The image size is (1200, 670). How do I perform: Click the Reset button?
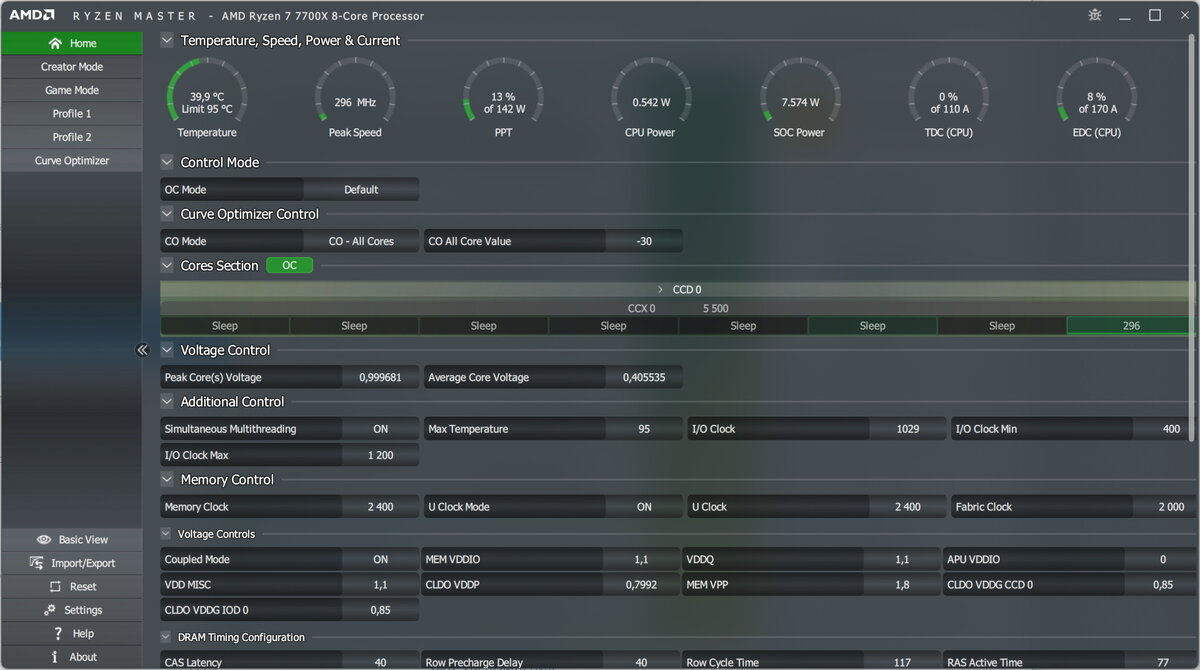(x=72, y=586)
